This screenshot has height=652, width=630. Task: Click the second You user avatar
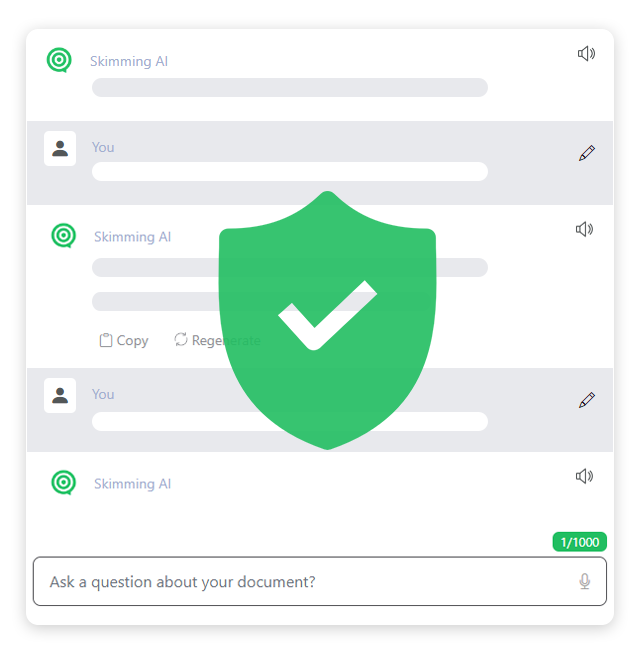[60, 395]
